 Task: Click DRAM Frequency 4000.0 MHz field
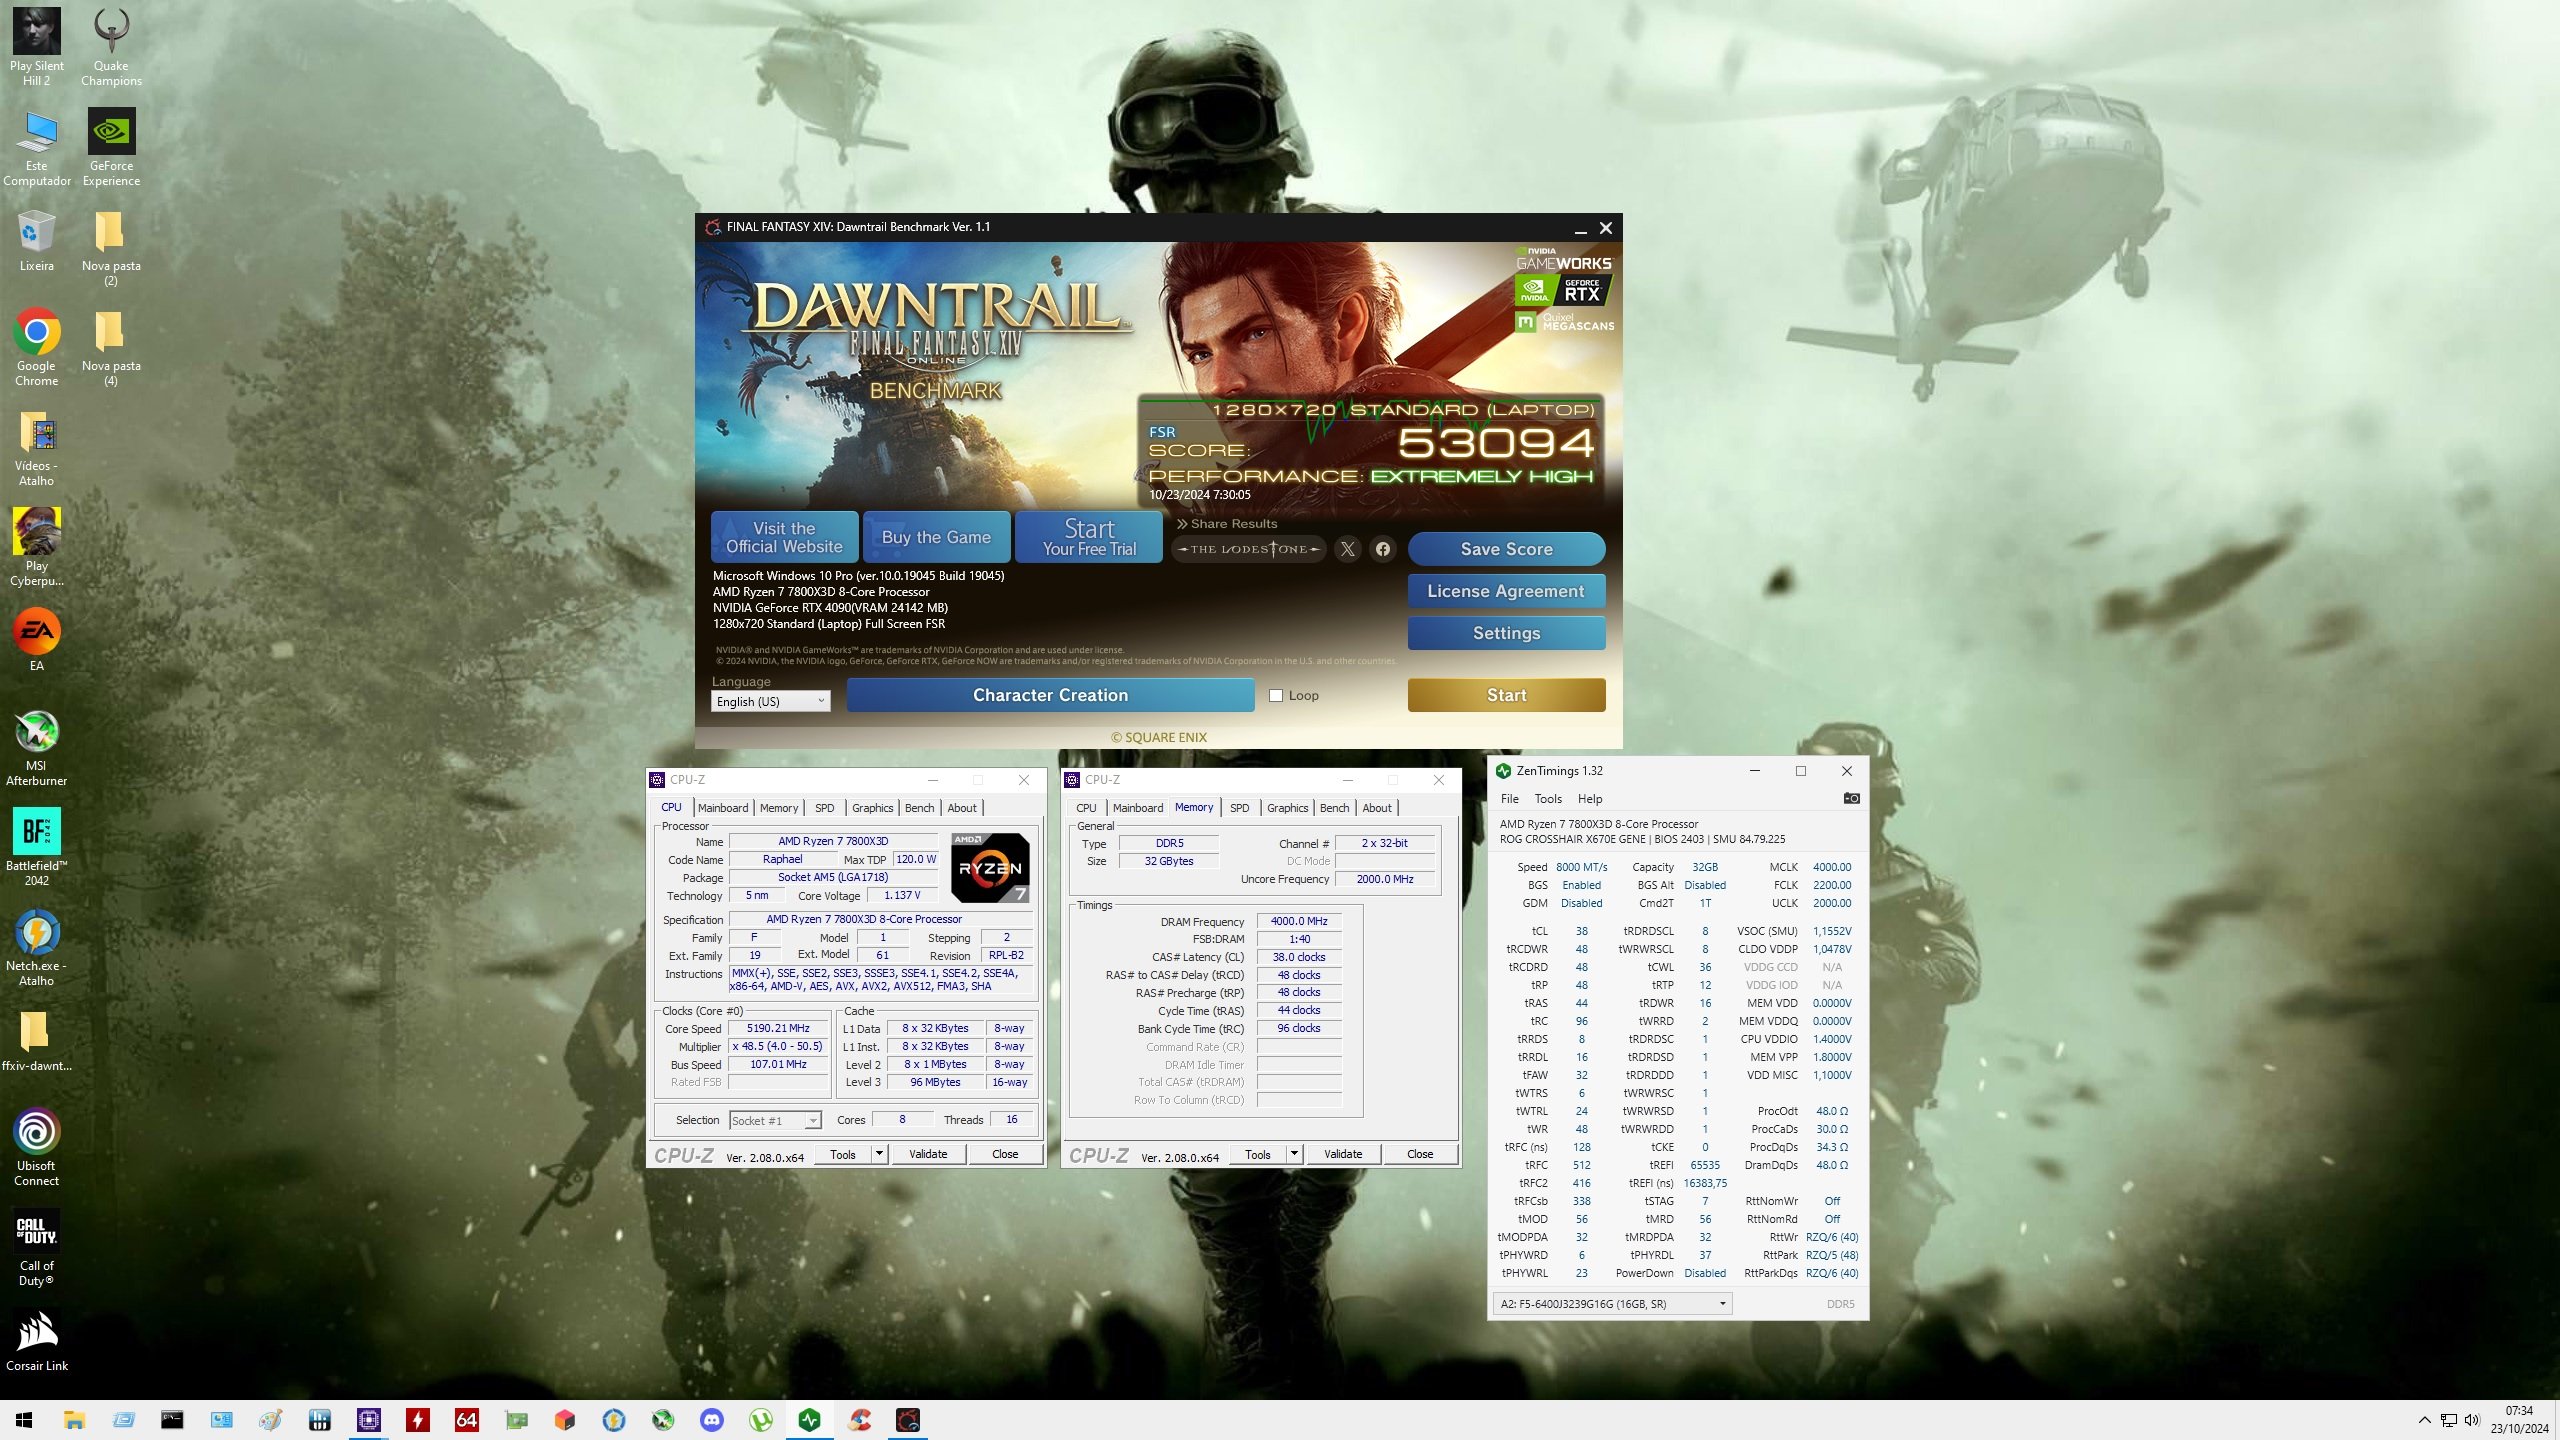click(1299, 921)
